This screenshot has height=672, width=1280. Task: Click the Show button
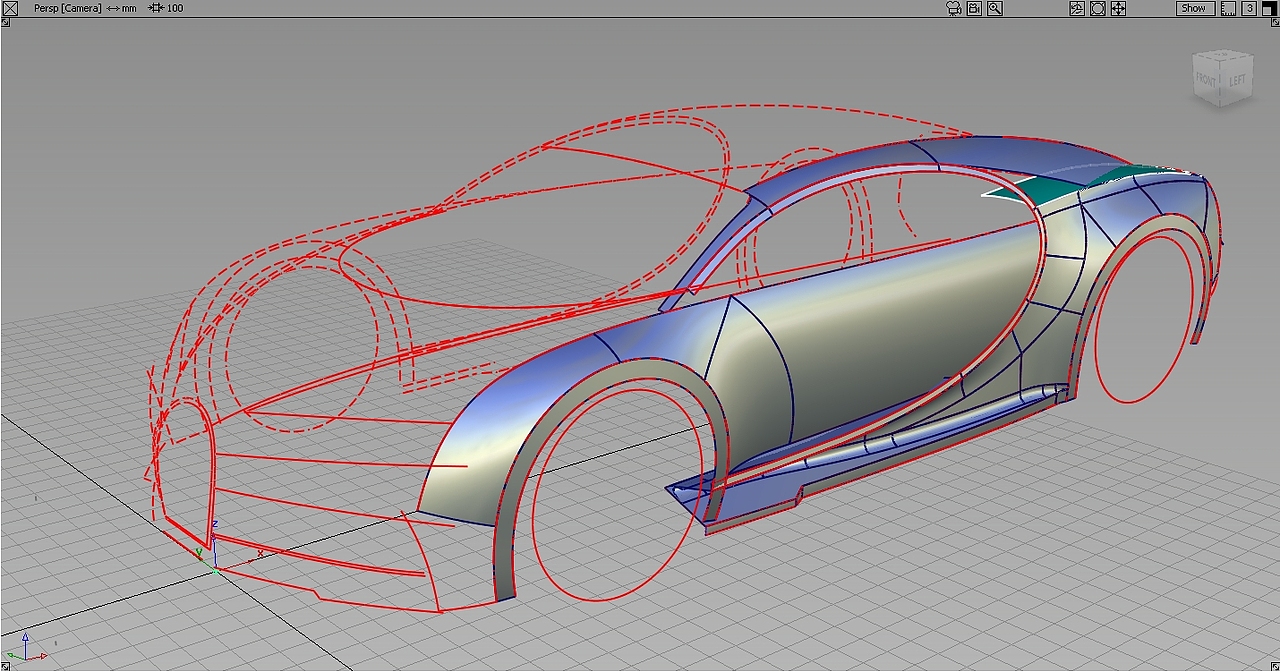pos(1195,8)
